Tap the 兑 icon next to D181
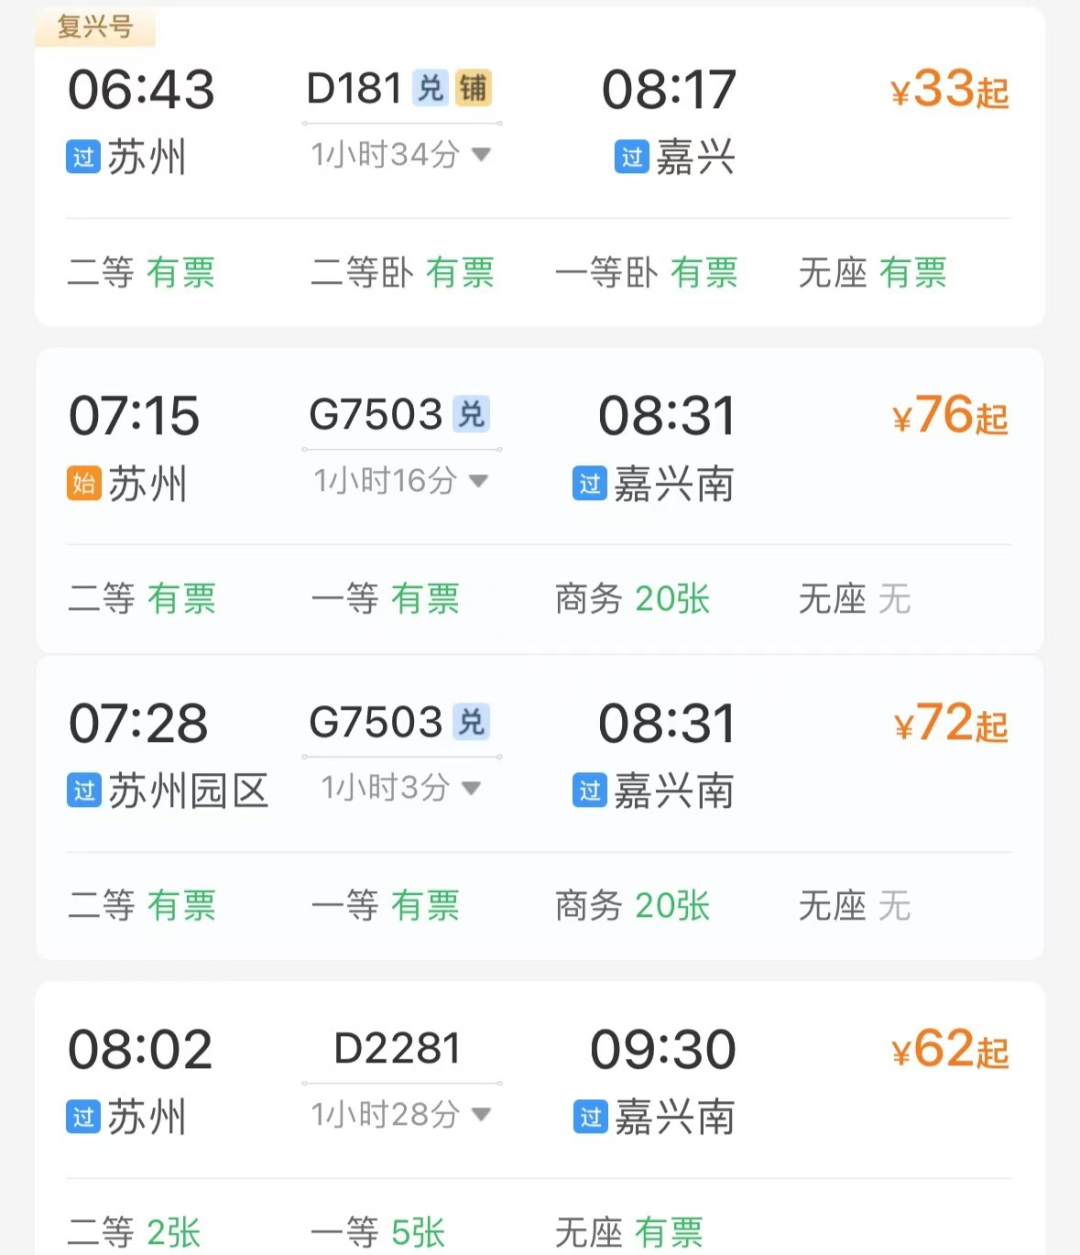This screenshot has height=1255, width=1080. tap(430, 89)
